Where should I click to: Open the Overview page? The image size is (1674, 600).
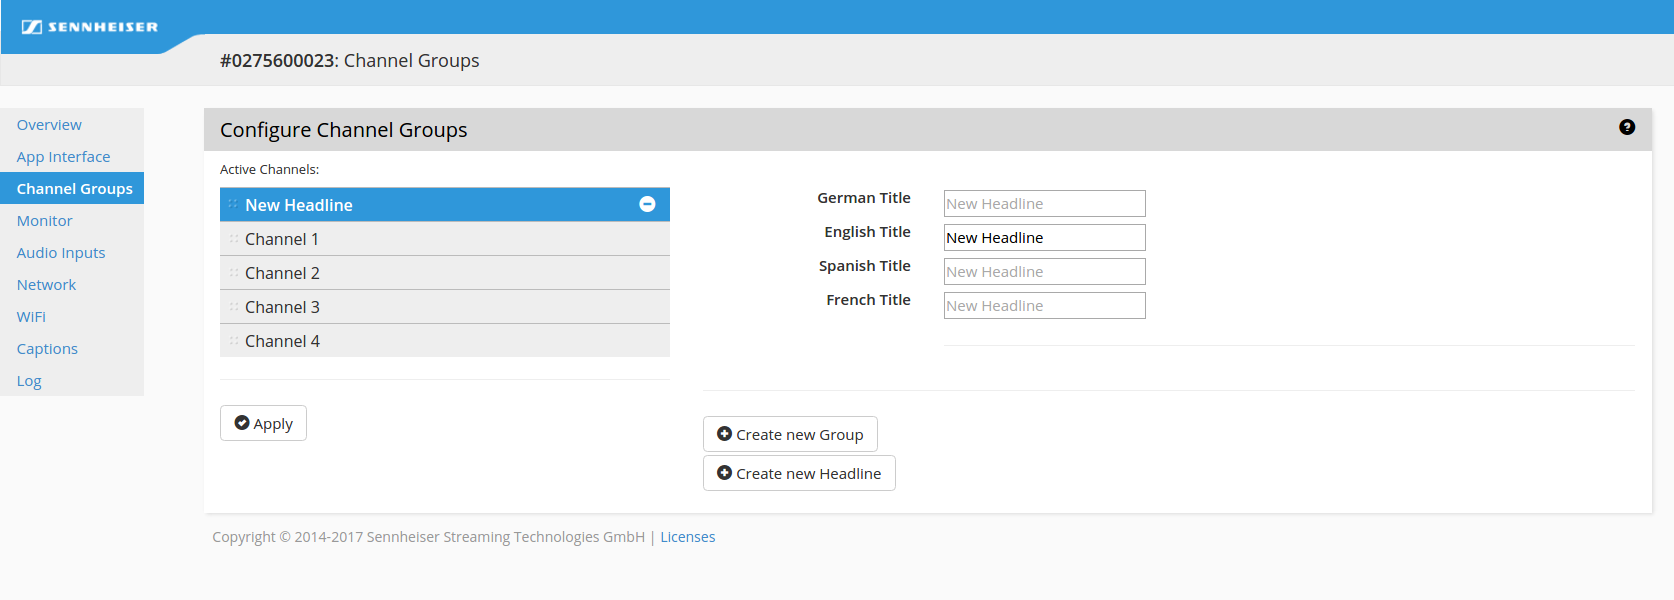pyautogui.click(x=49, y=125)
